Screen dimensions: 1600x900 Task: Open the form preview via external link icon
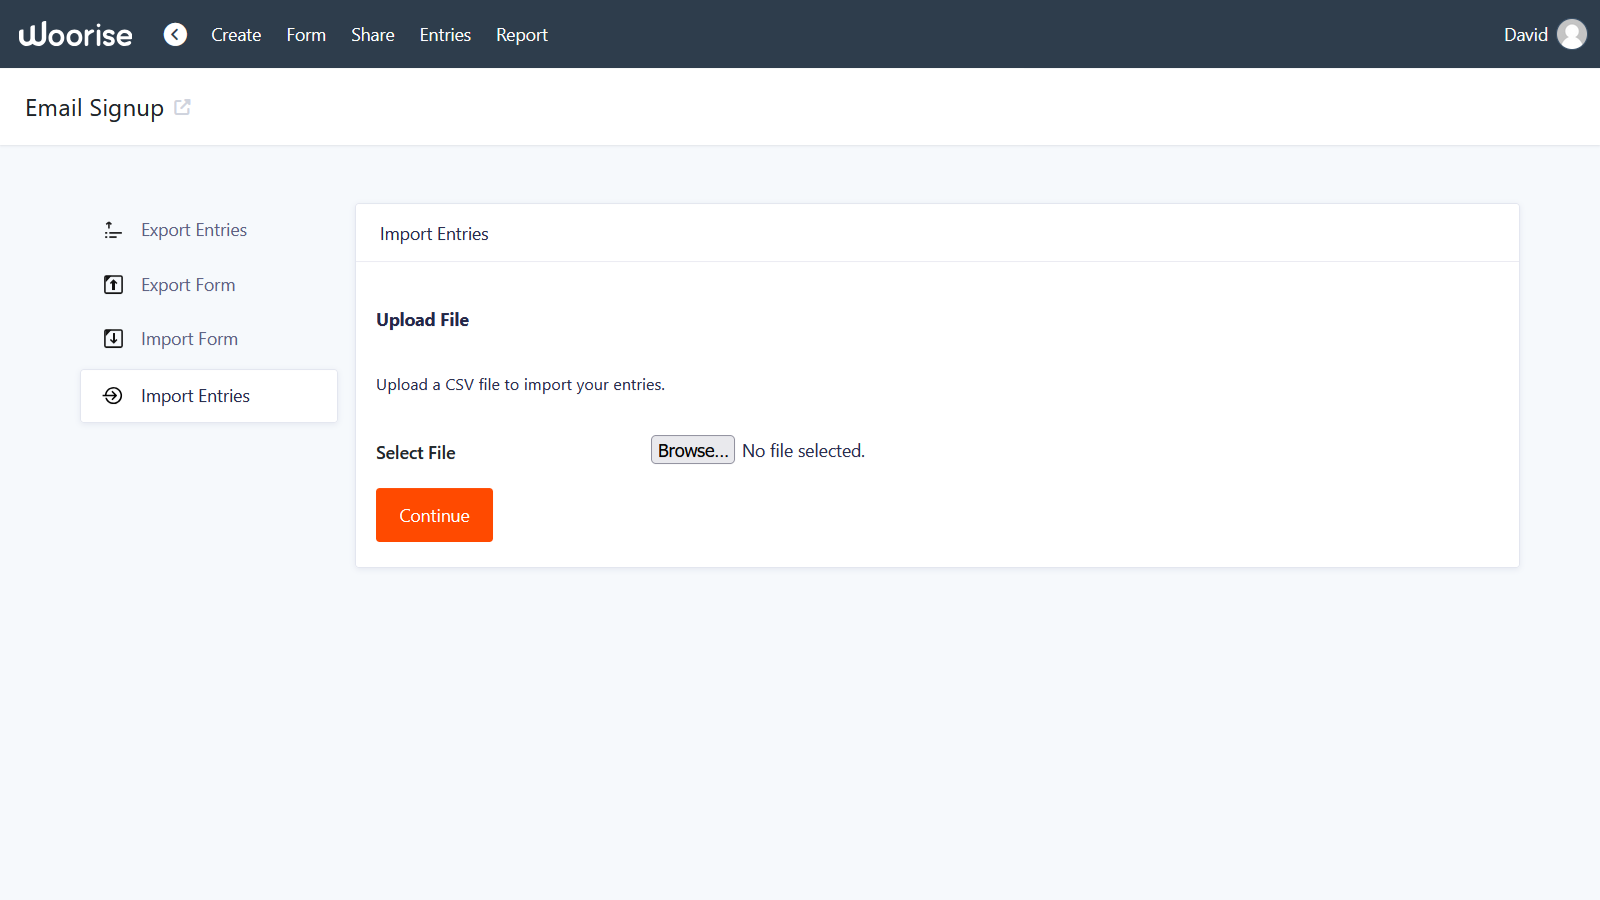coord(183,106)
